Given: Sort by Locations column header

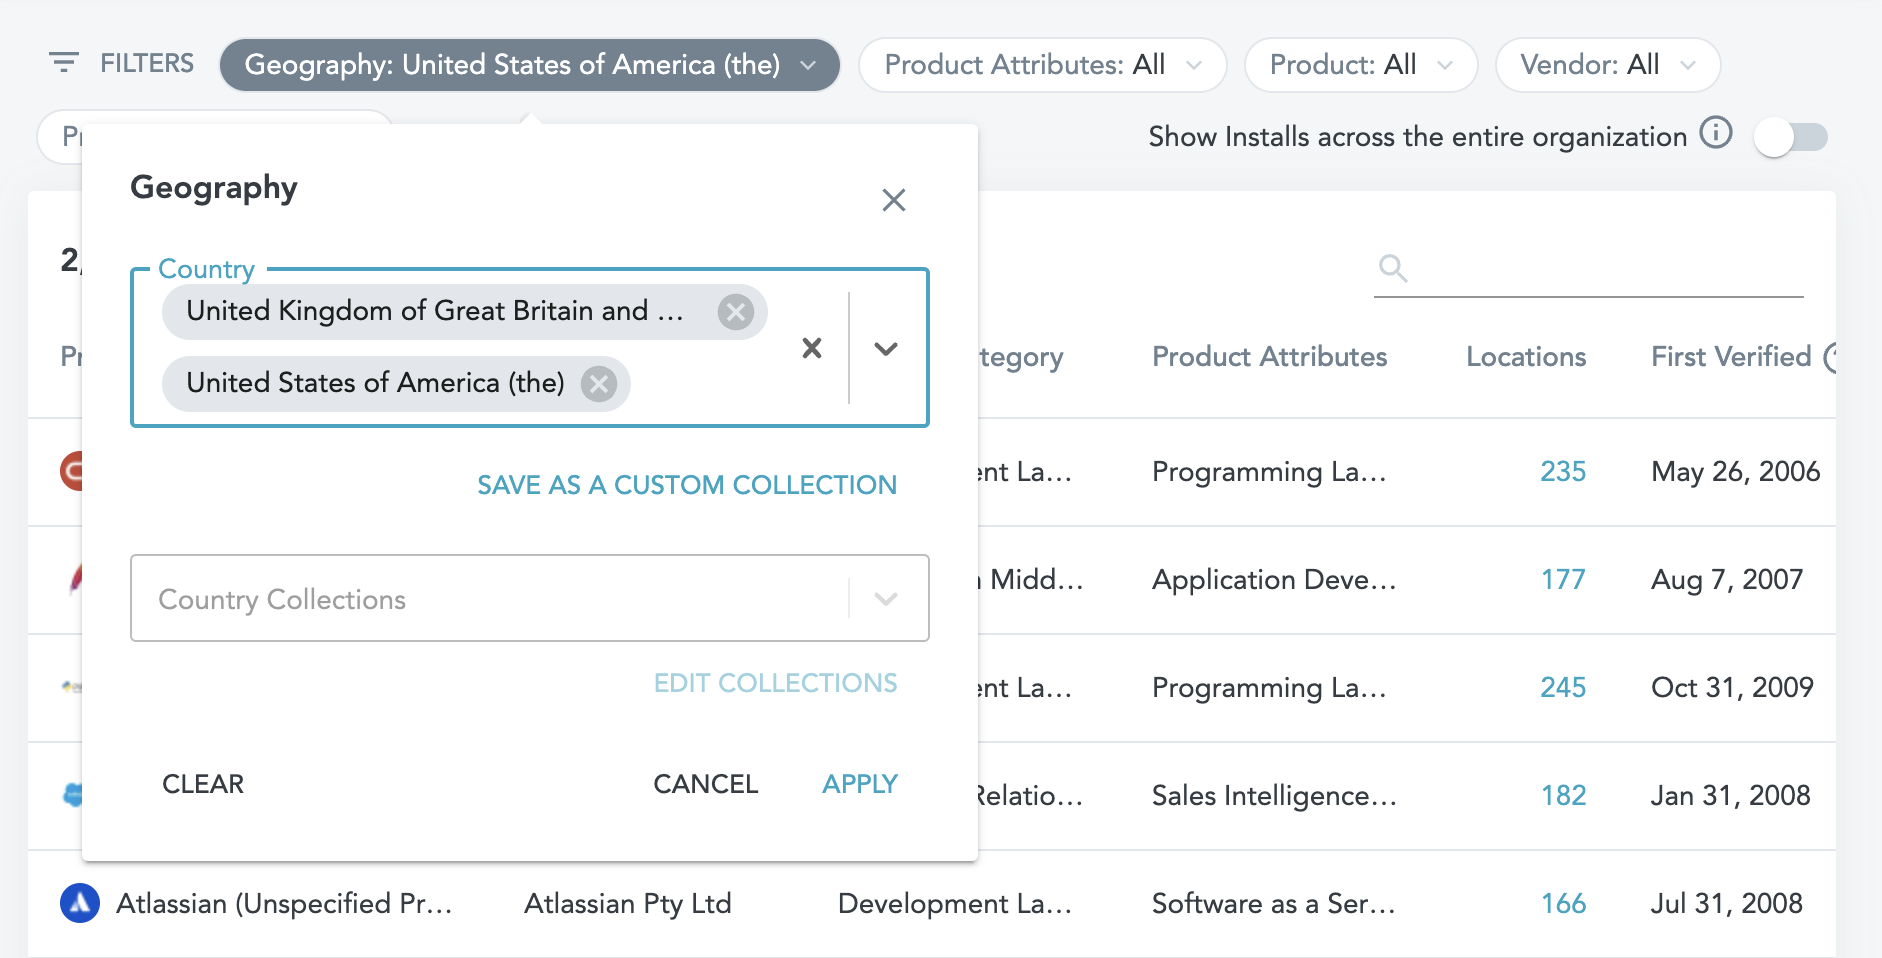Looking at the screenshot, I should (1525, 357).
